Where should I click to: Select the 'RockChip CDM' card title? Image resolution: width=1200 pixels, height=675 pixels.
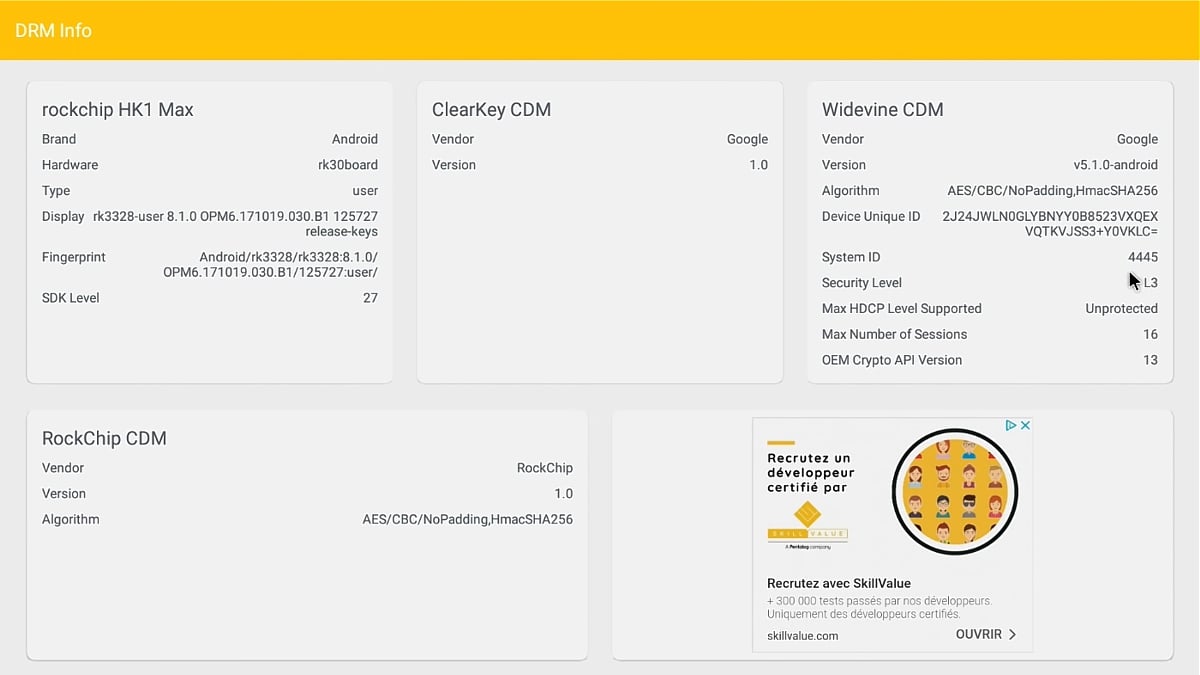coord(104,439)
